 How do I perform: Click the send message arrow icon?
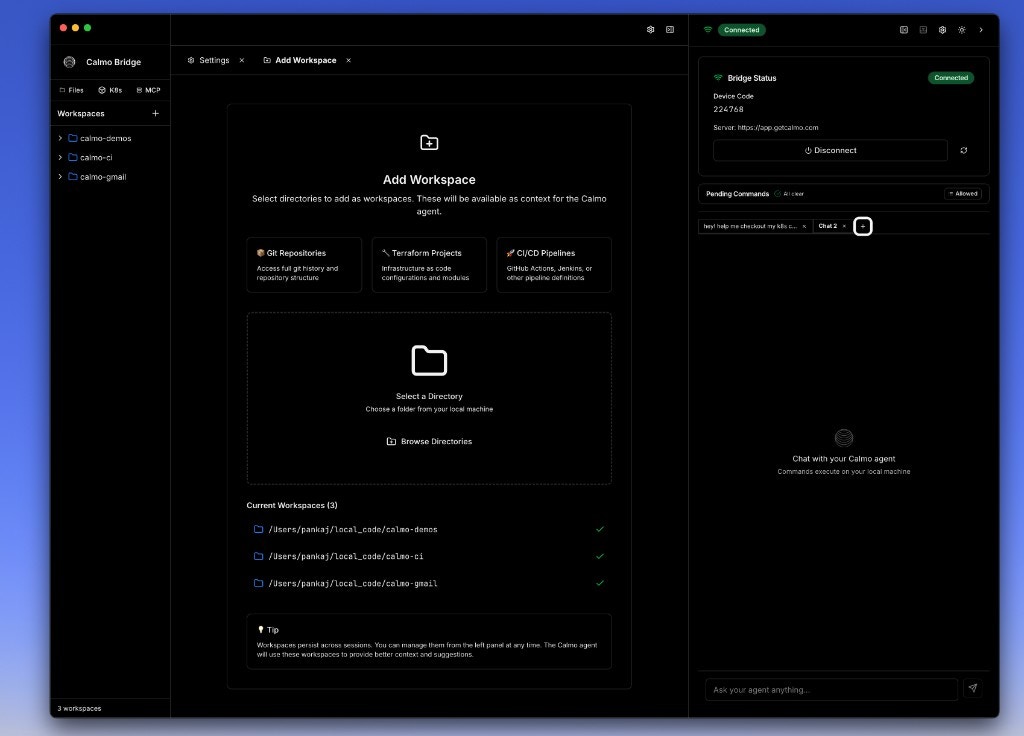(972, 688)
